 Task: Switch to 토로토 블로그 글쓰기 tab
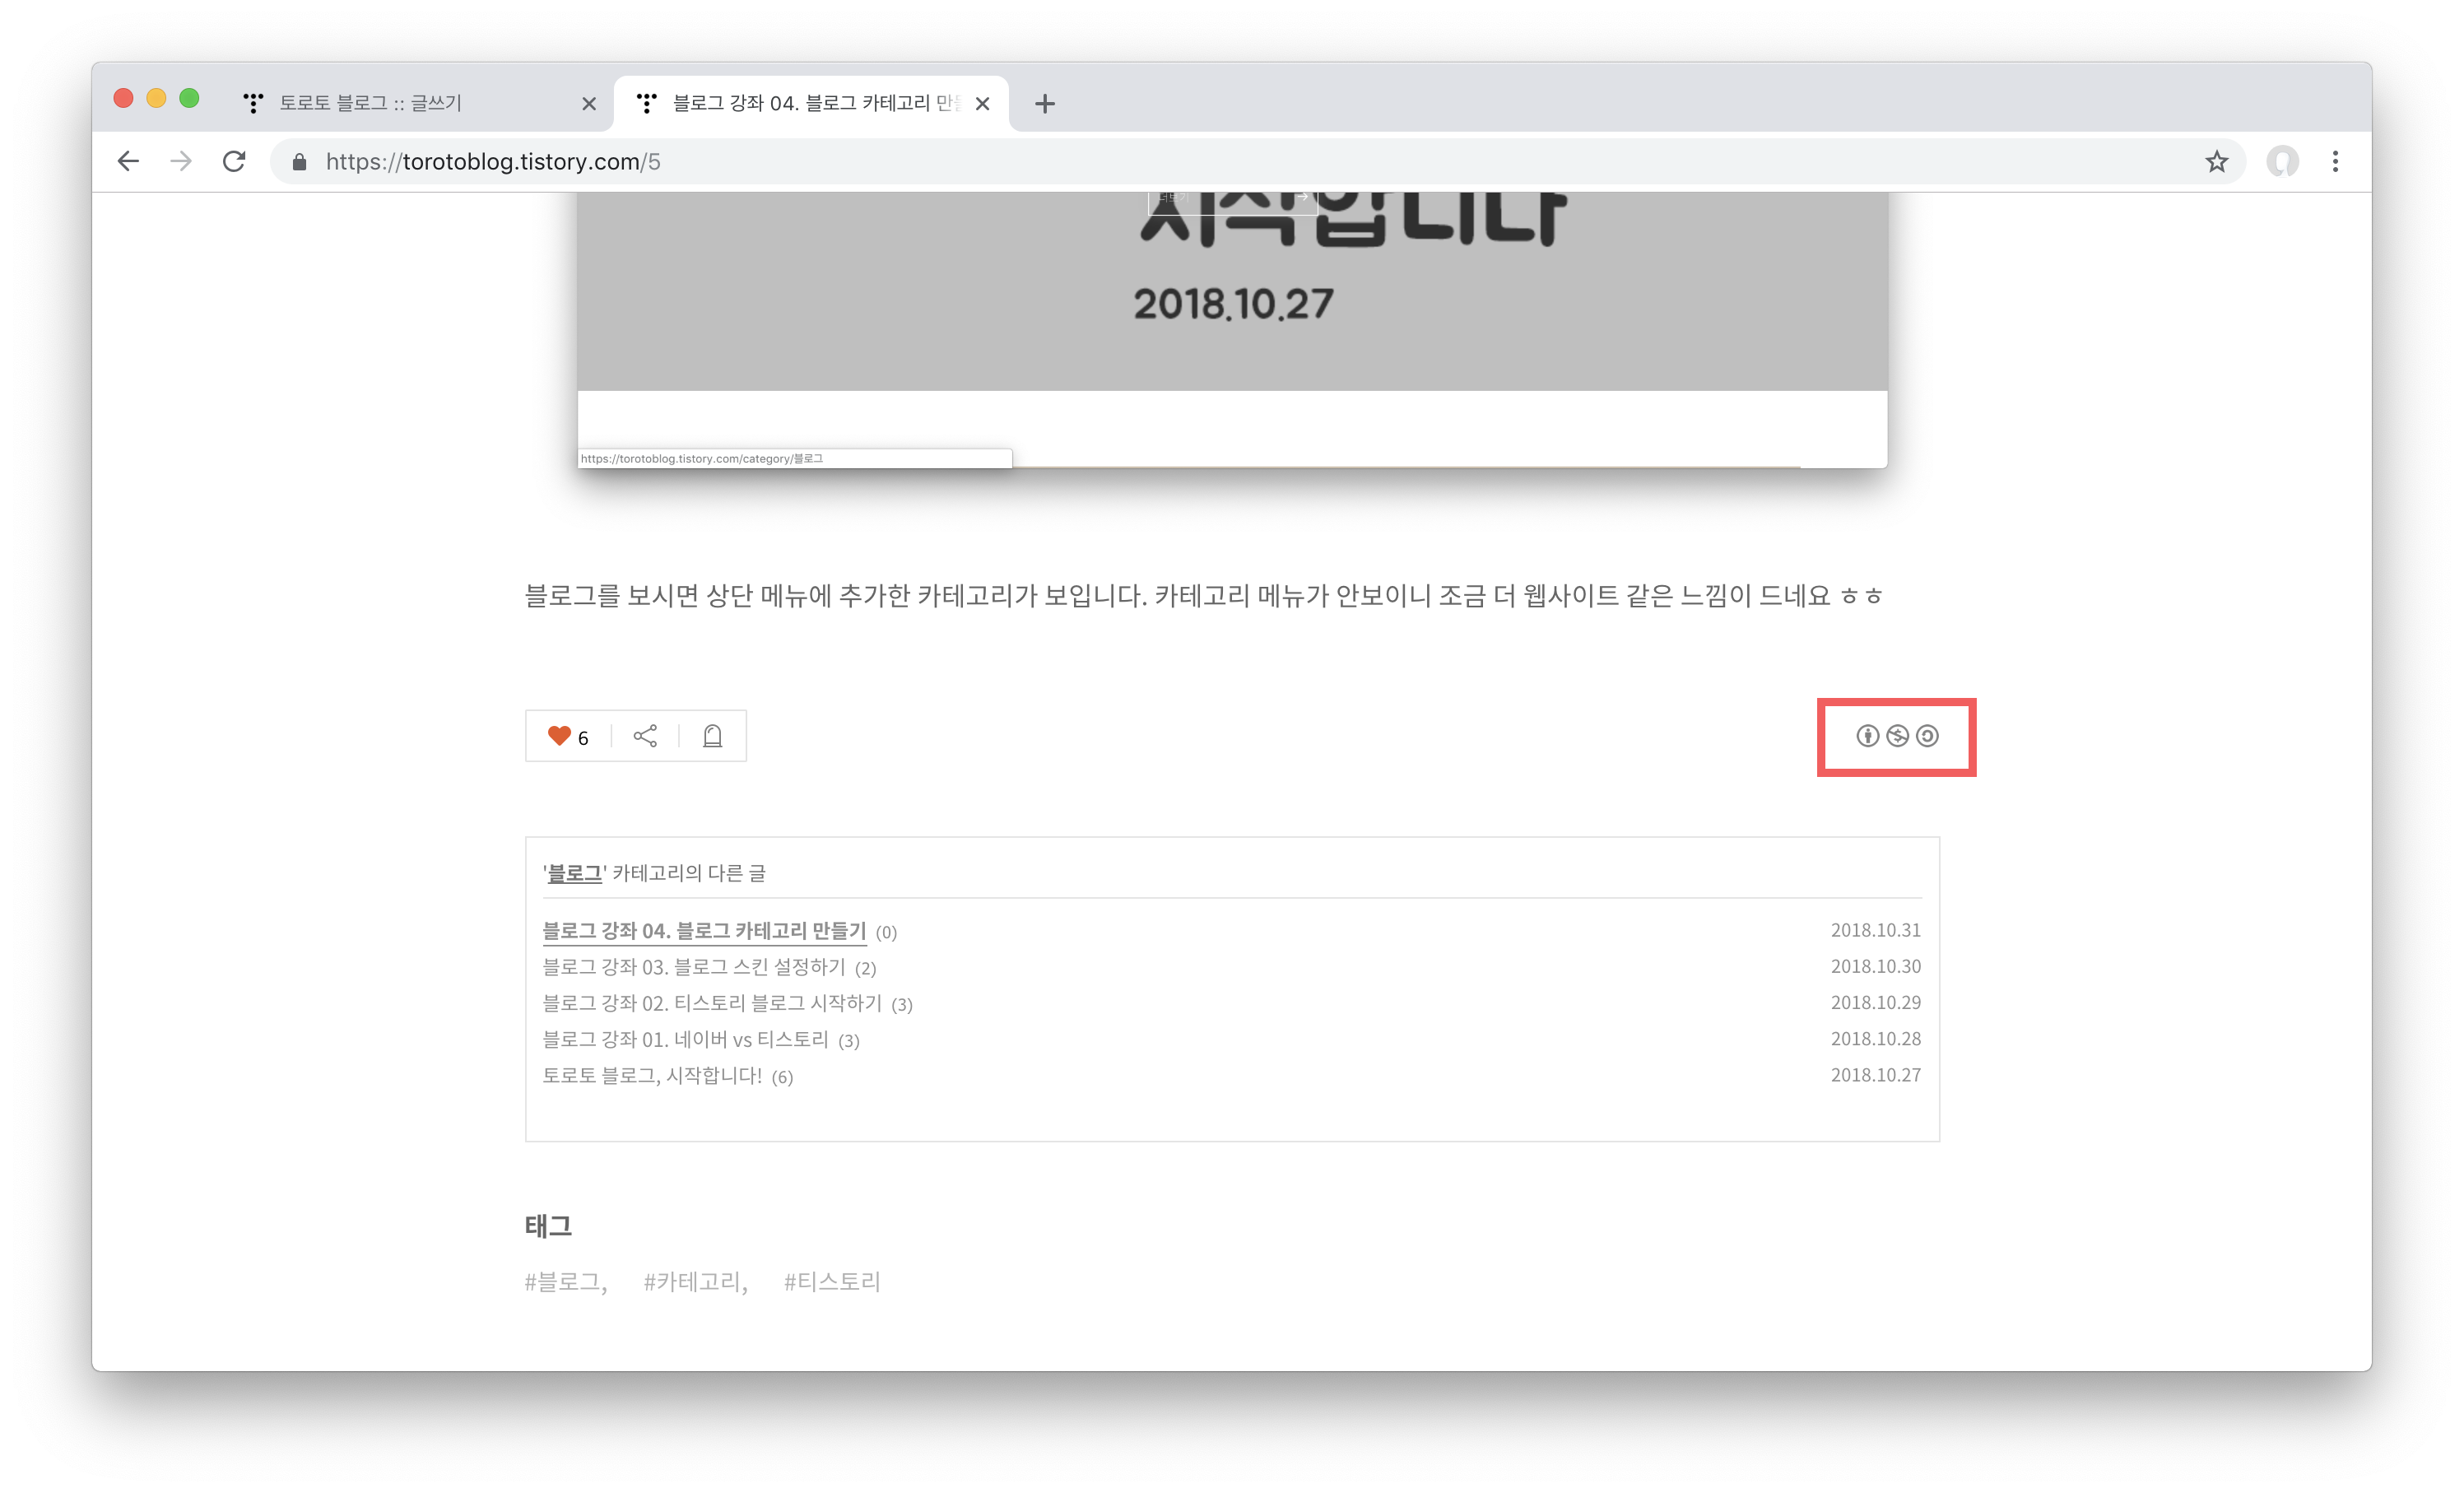click(x=400, y=103)
